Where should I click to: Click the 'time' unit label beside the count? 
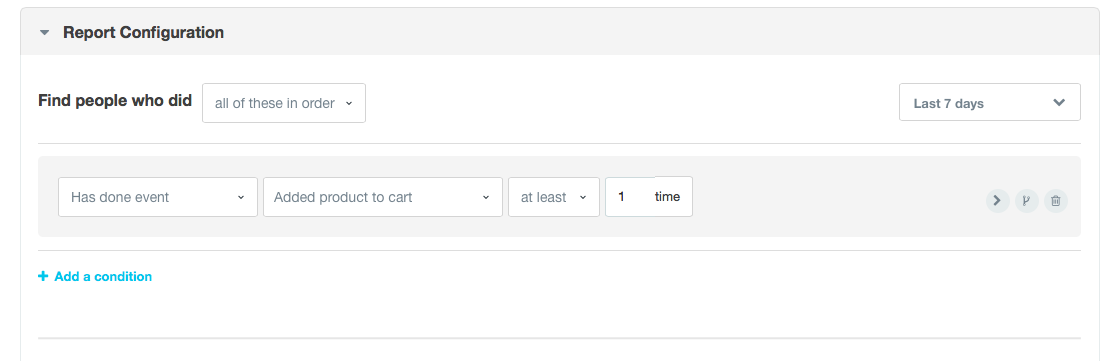667,196
